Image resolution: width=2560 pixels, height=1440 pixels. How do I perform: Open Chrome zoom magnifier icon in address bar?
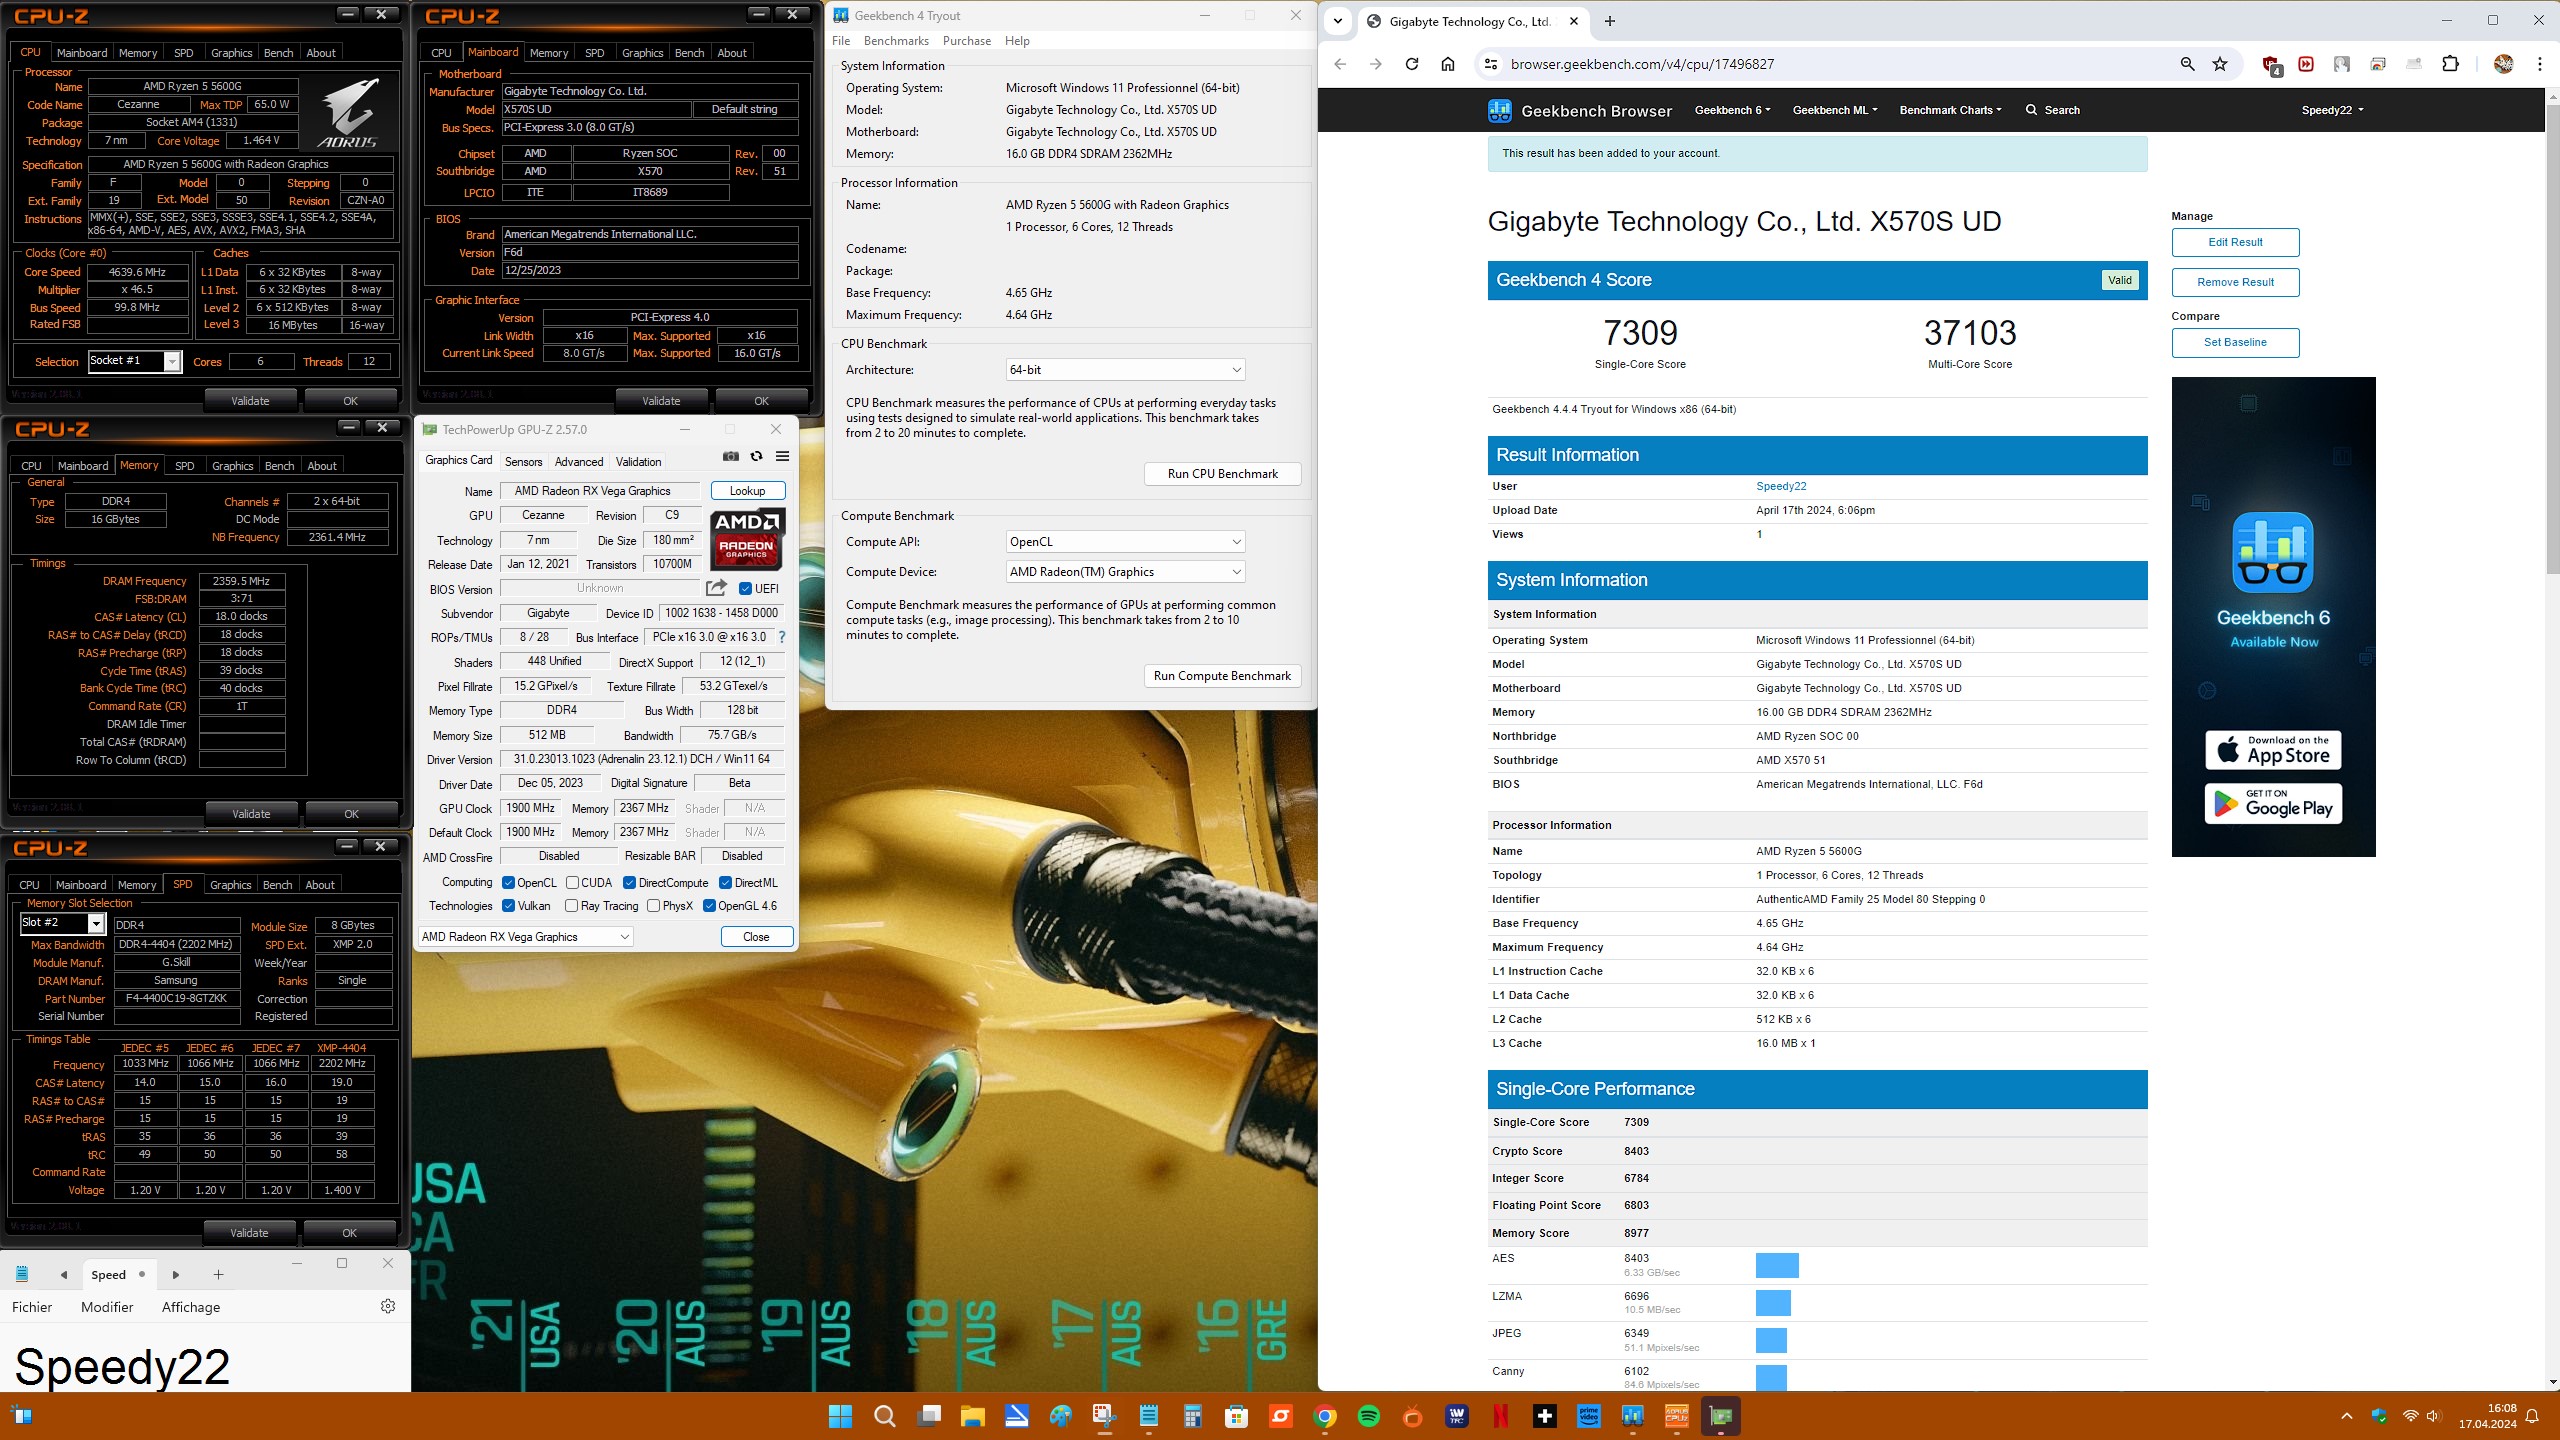point(2187,64)
